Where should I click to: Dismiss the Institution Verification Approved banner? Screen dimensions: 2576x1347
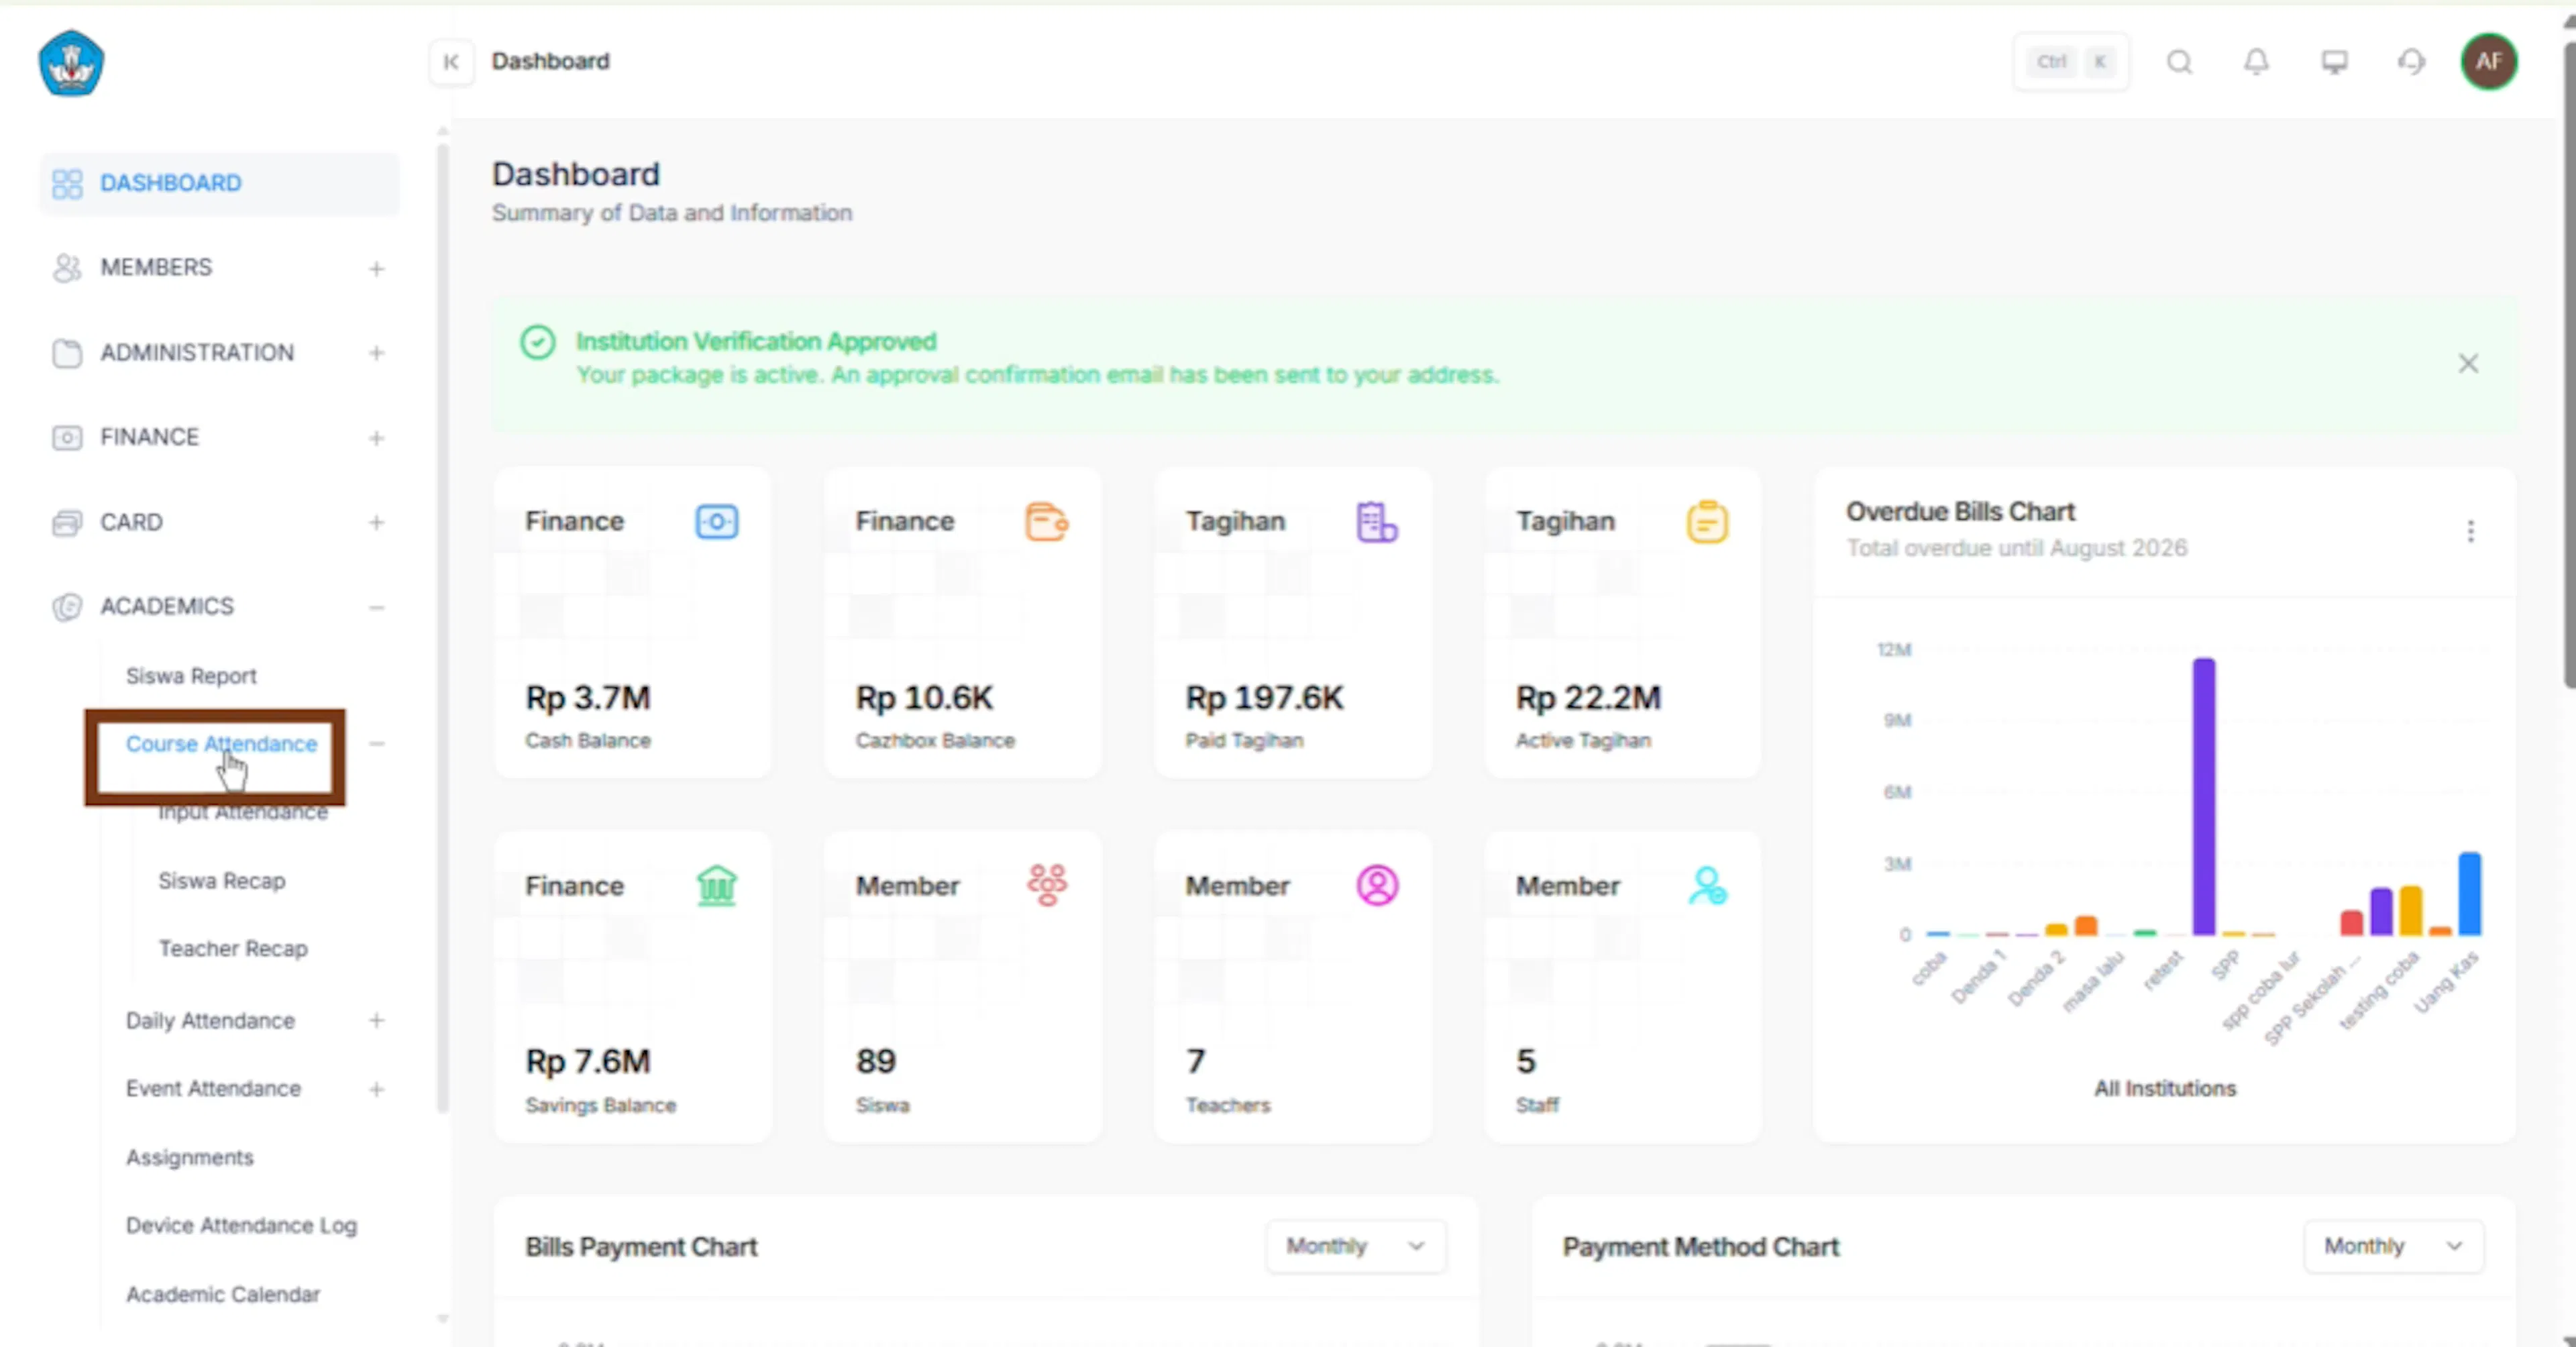coord(2468,363)
